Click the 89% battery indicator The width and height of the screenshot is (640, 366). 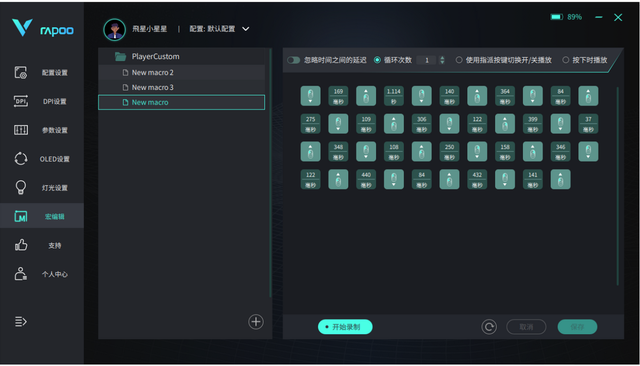pos(566,17)
